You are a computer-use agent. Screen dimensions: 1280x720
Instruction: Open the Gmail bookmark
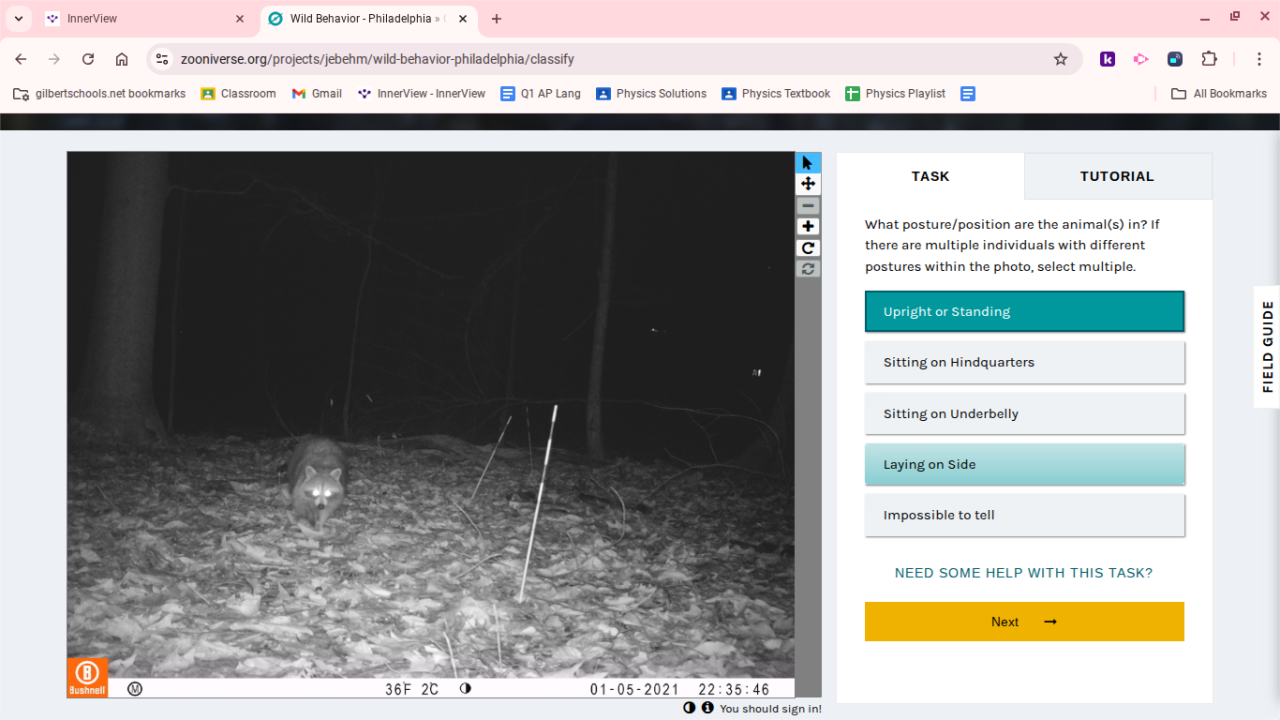pyautogui.click(x=316, y=94)
